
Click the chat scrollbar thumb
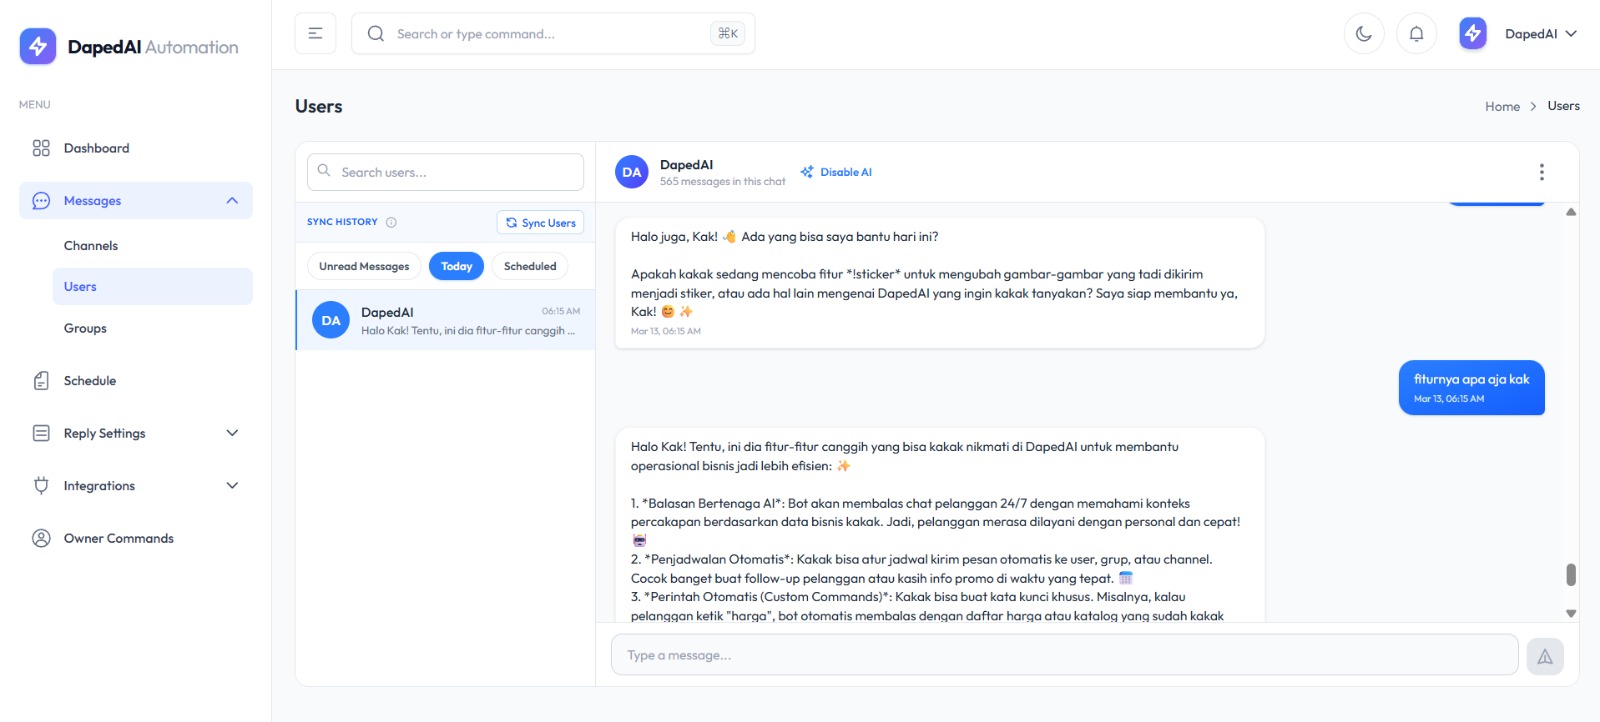coord(1571,575)
